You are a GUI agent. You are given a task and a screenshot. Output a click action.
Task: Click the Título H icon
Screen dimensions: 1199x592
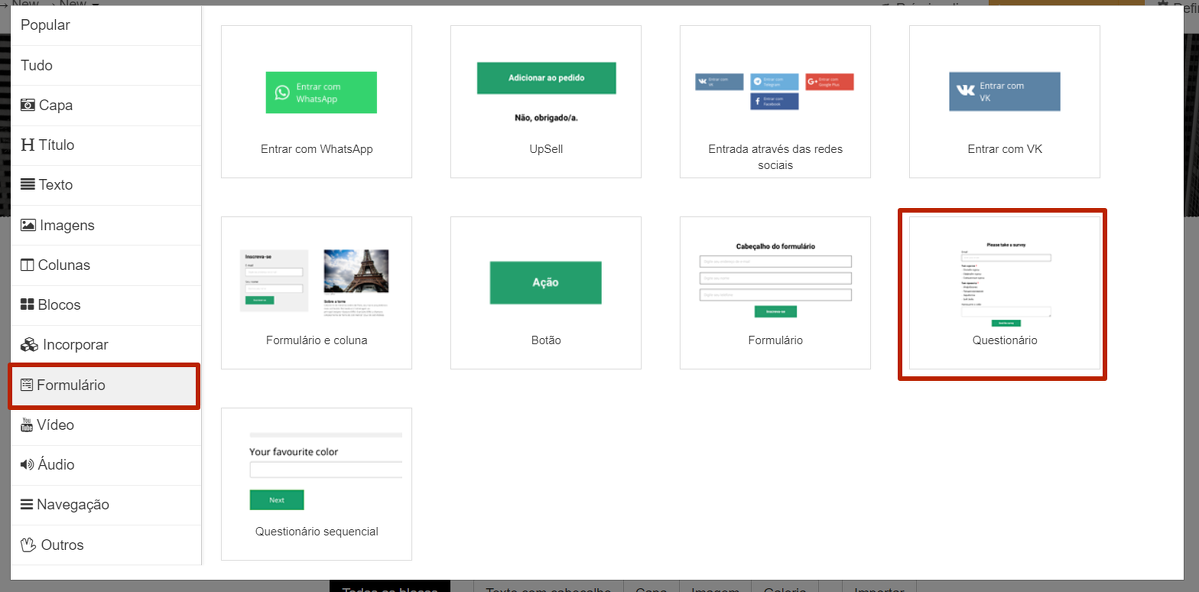tap(28, 145)
